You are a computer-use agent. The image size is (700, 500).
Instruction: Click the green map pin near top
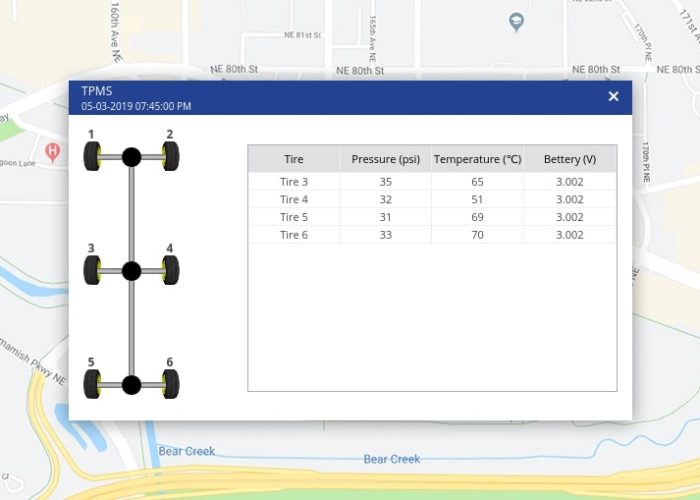tap(516, 21)
